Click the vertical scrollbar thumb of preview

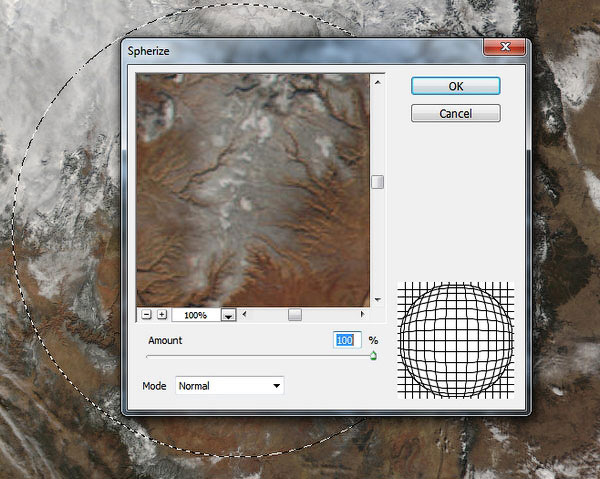pyautogui.click(x=378, y=182)
